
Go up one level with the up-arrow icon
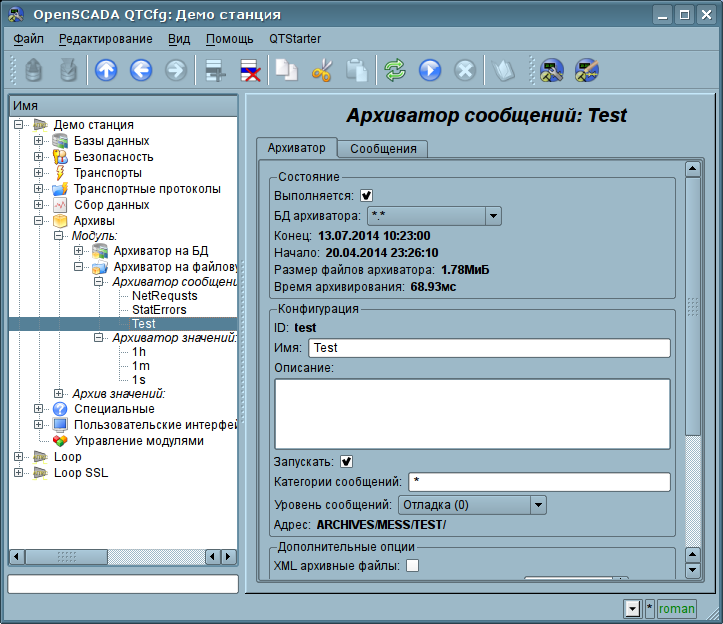pos(106,71)
